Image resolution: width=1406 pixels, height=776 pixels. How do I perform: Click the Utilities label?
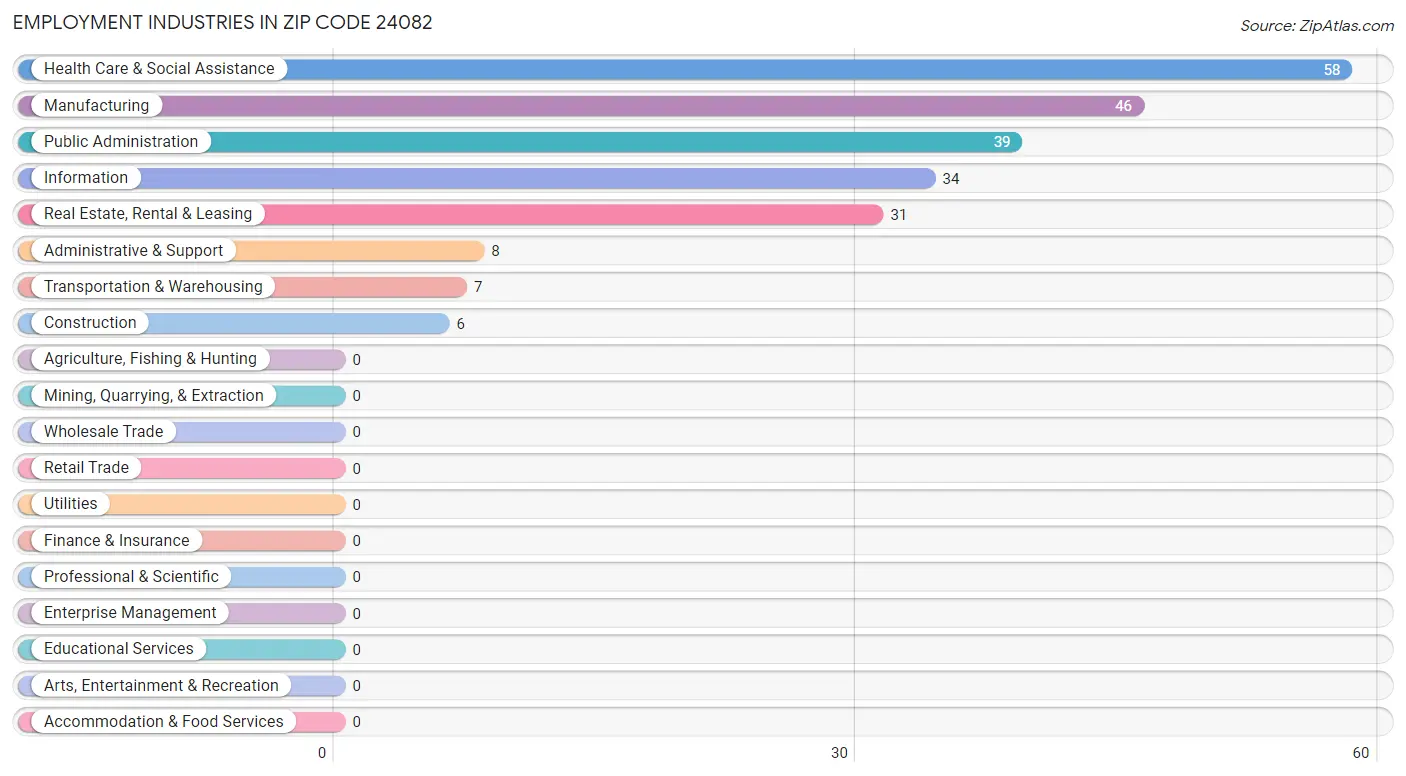71,504
